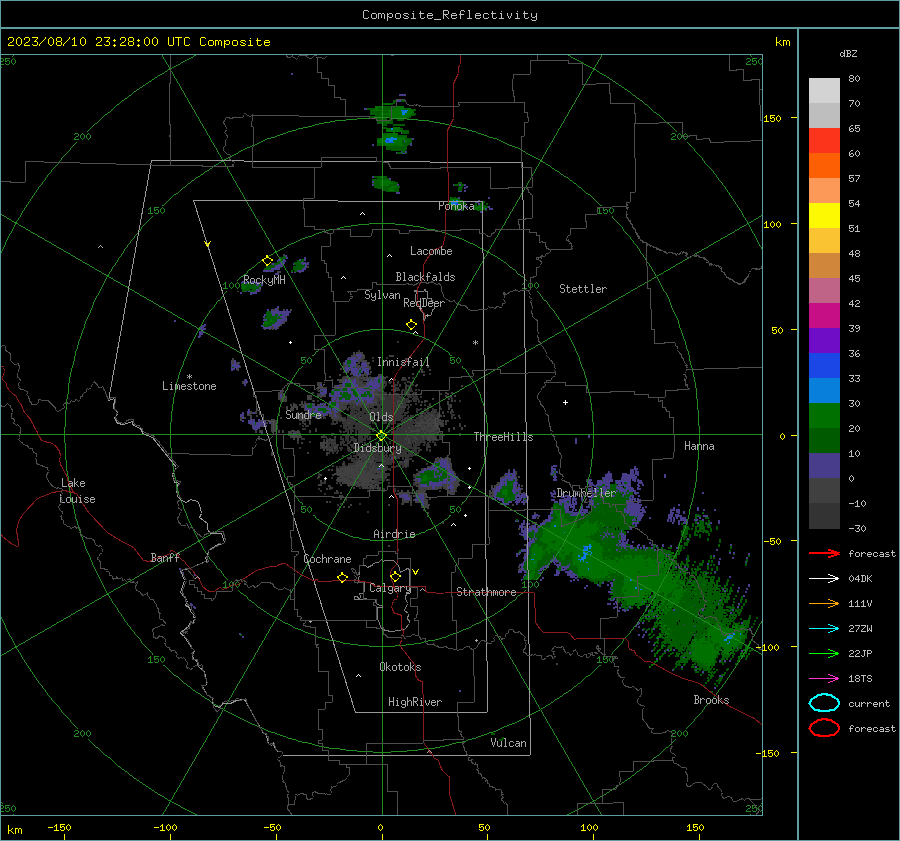Click the Innisfail city label
The image size is (900, 841).
click(x=403, y=362)
